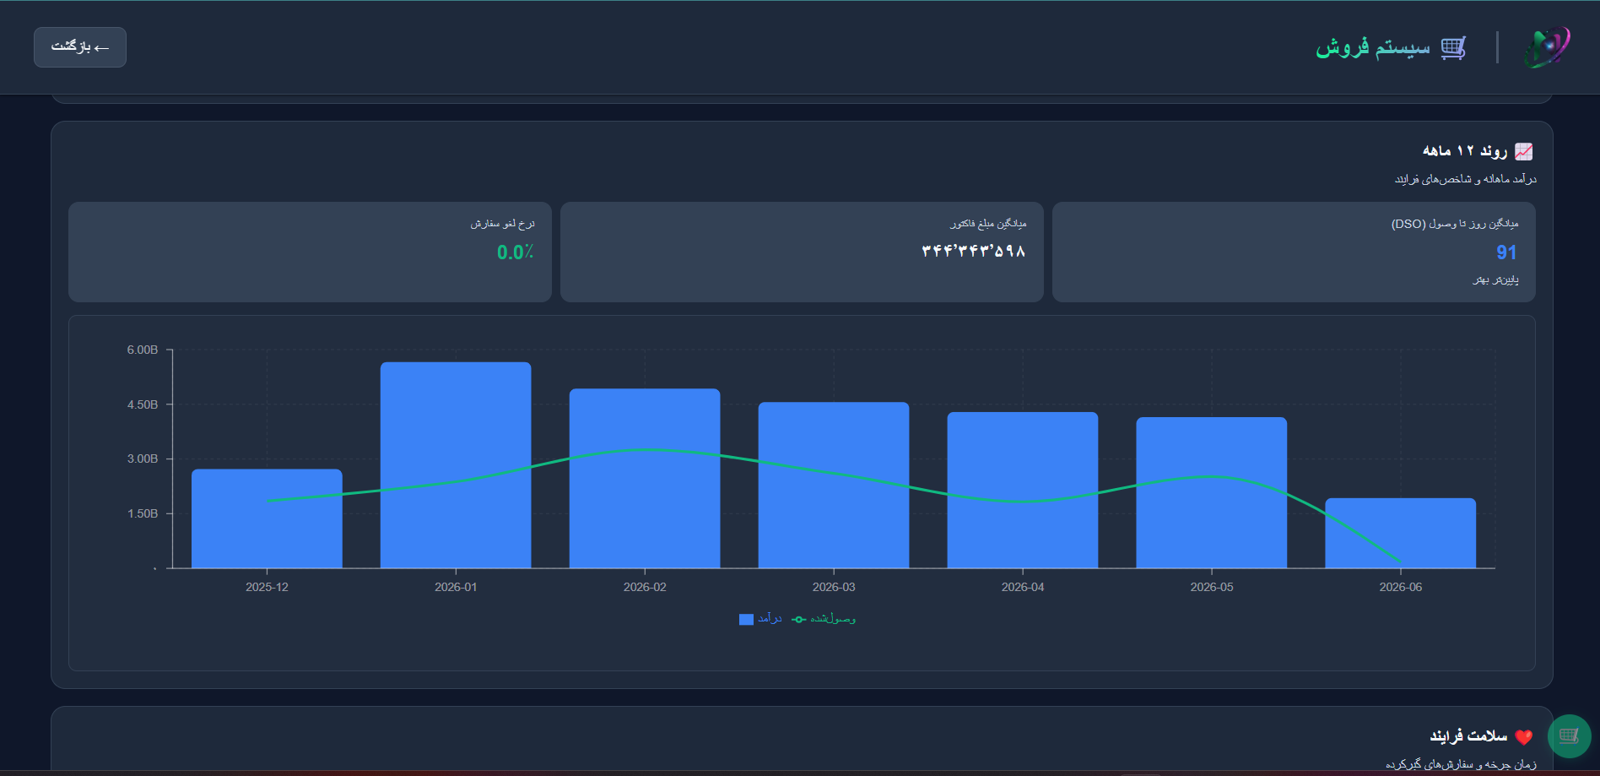
Task: Open the green floating cart button
Action: (x=1569, y=736)
